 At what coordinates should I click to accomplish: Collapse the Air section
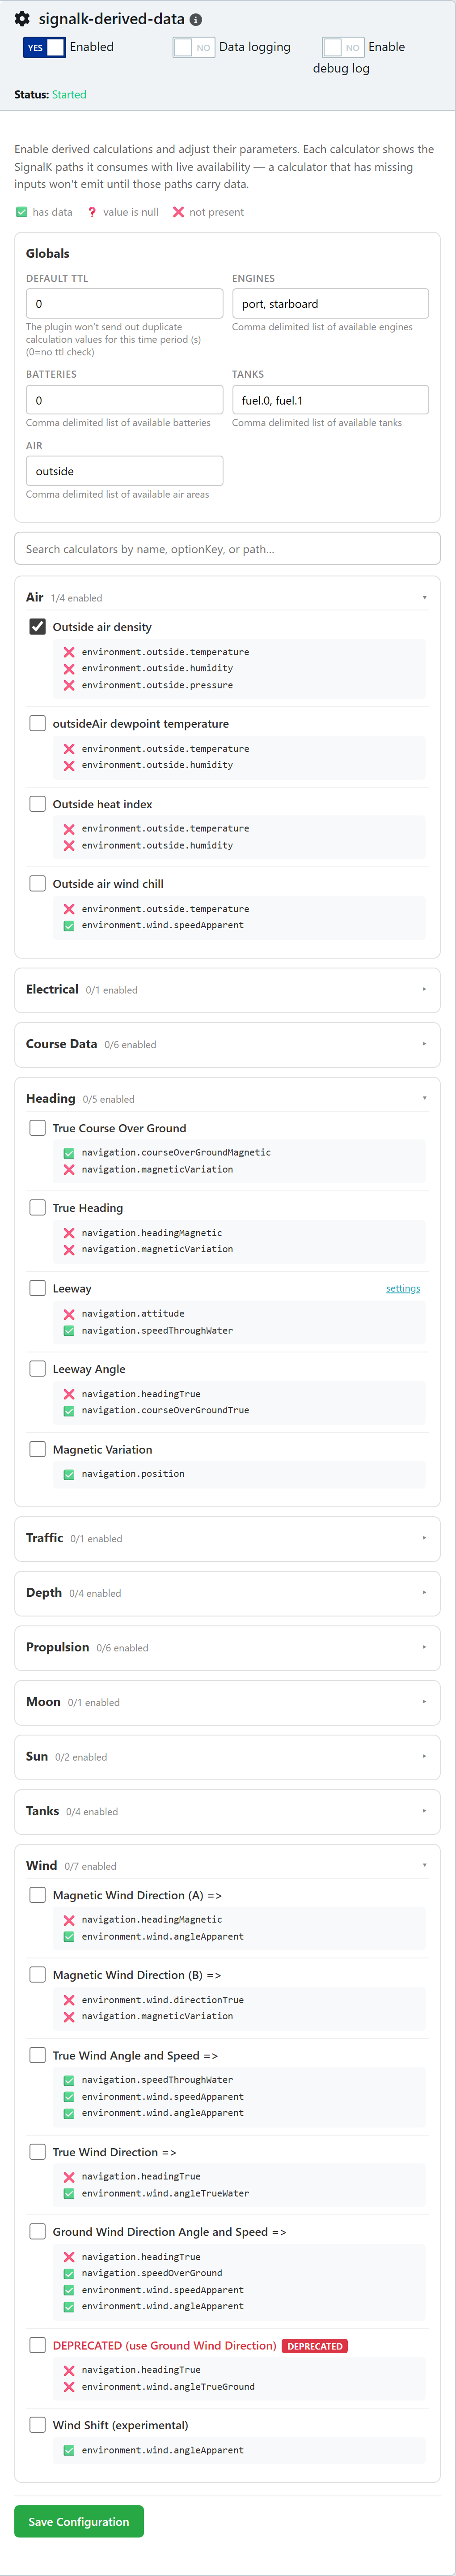point(227,597)
